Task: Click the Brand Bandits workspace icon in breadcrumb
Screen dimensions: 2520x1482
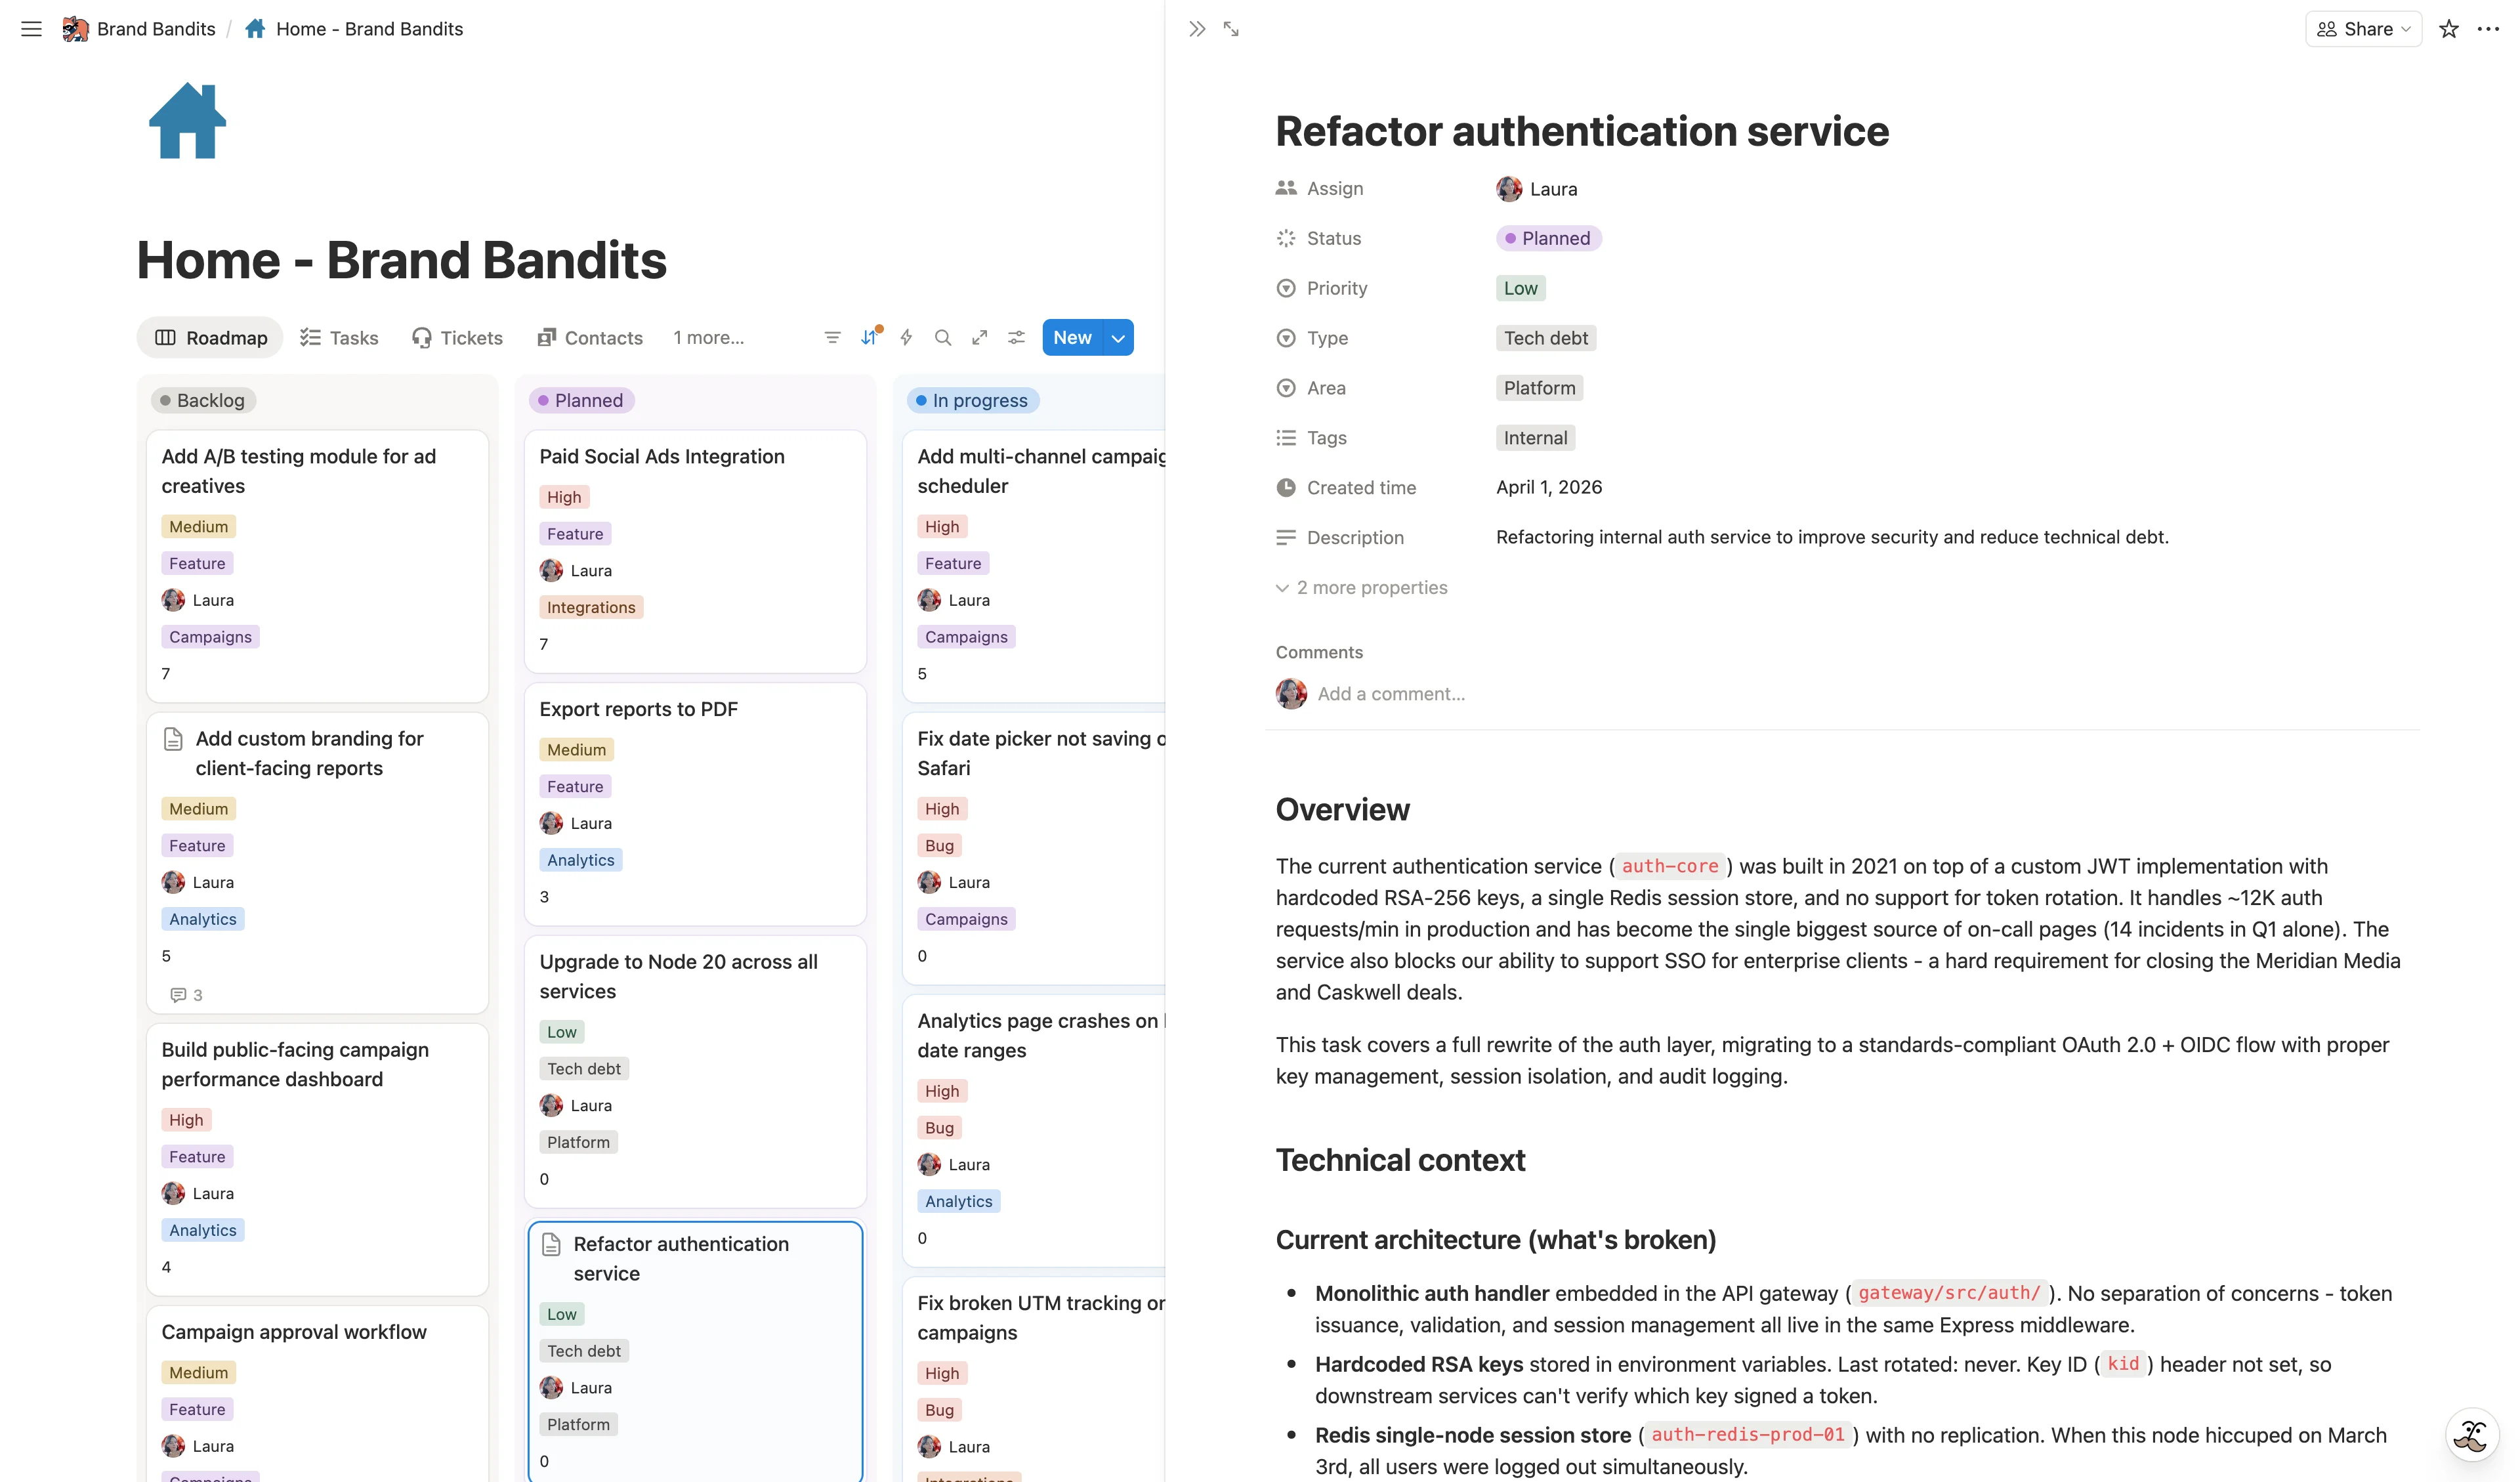Action: coord(75,29)
